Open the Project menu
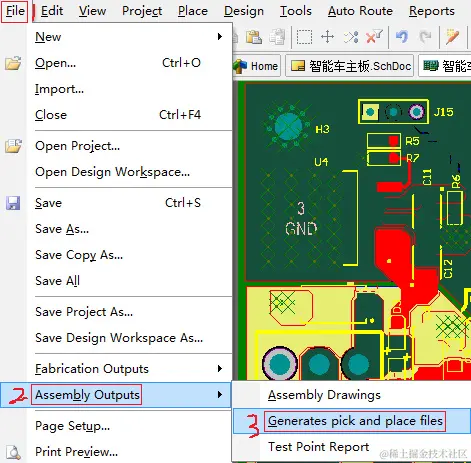The image size is (471, 463). point(142,11)
